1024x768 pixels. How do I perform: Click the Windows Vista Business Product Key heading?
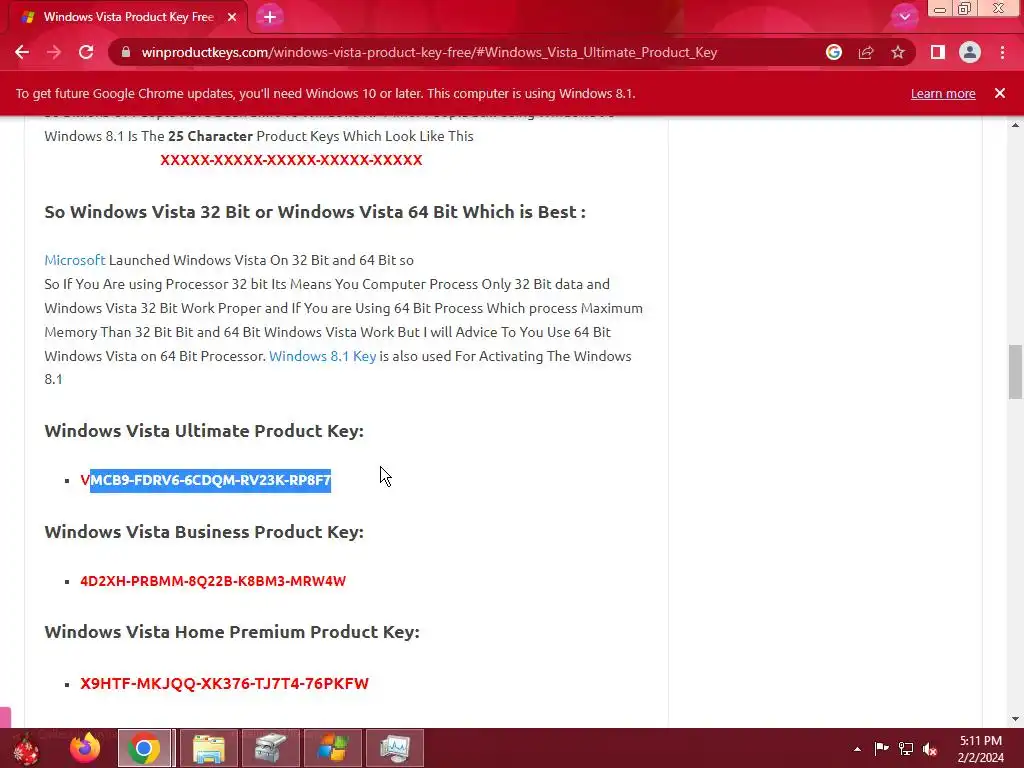204,532
